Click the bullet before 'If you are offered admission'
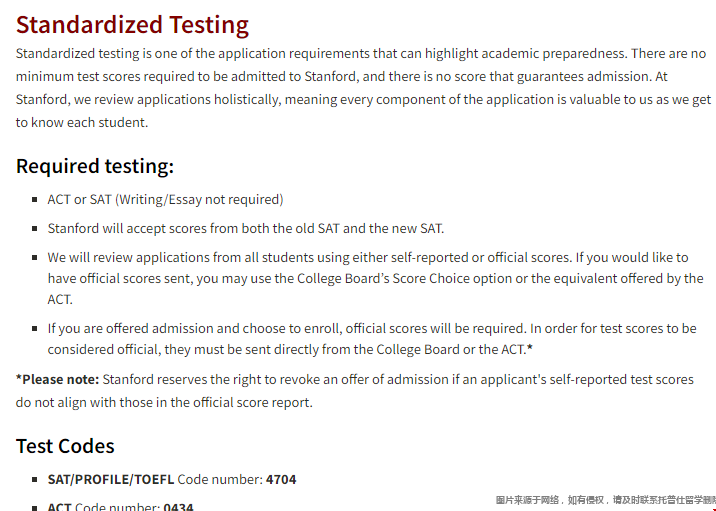Image resolution: width=716 pixels, height=511 pixels. point(35,328)
